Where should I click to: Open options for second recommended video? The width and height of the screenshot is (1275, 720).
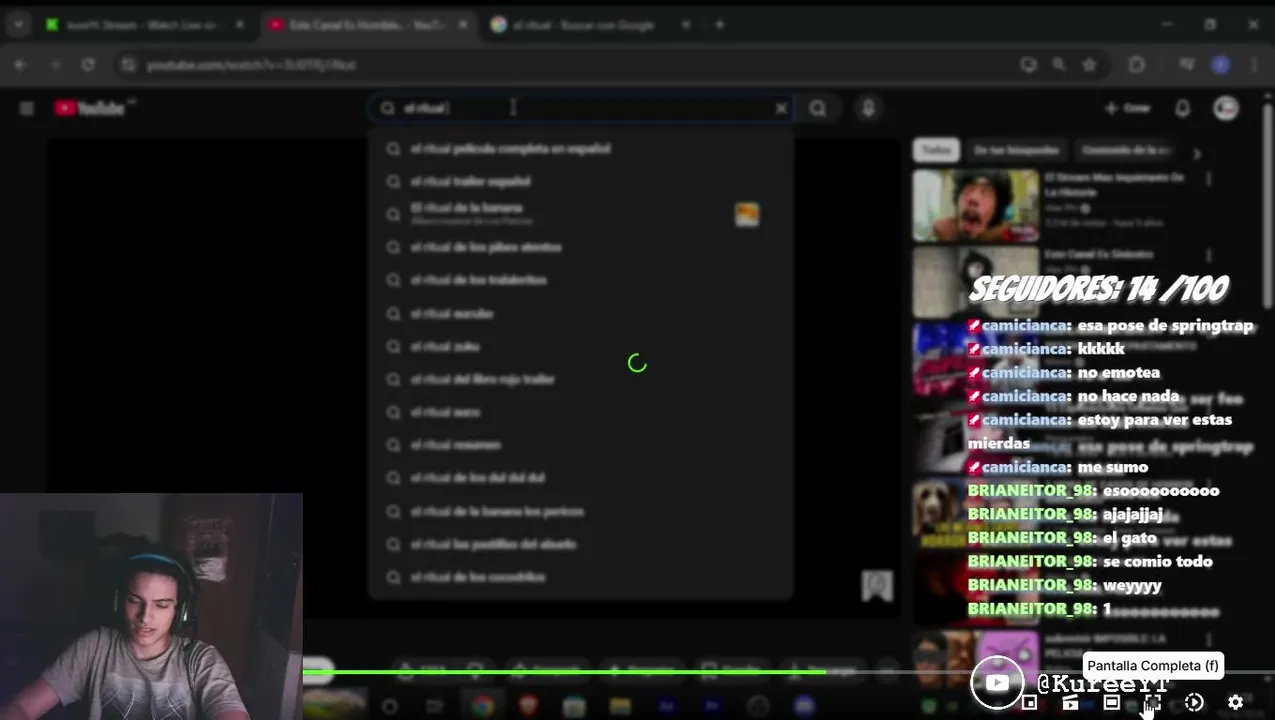coord(1209,256)
